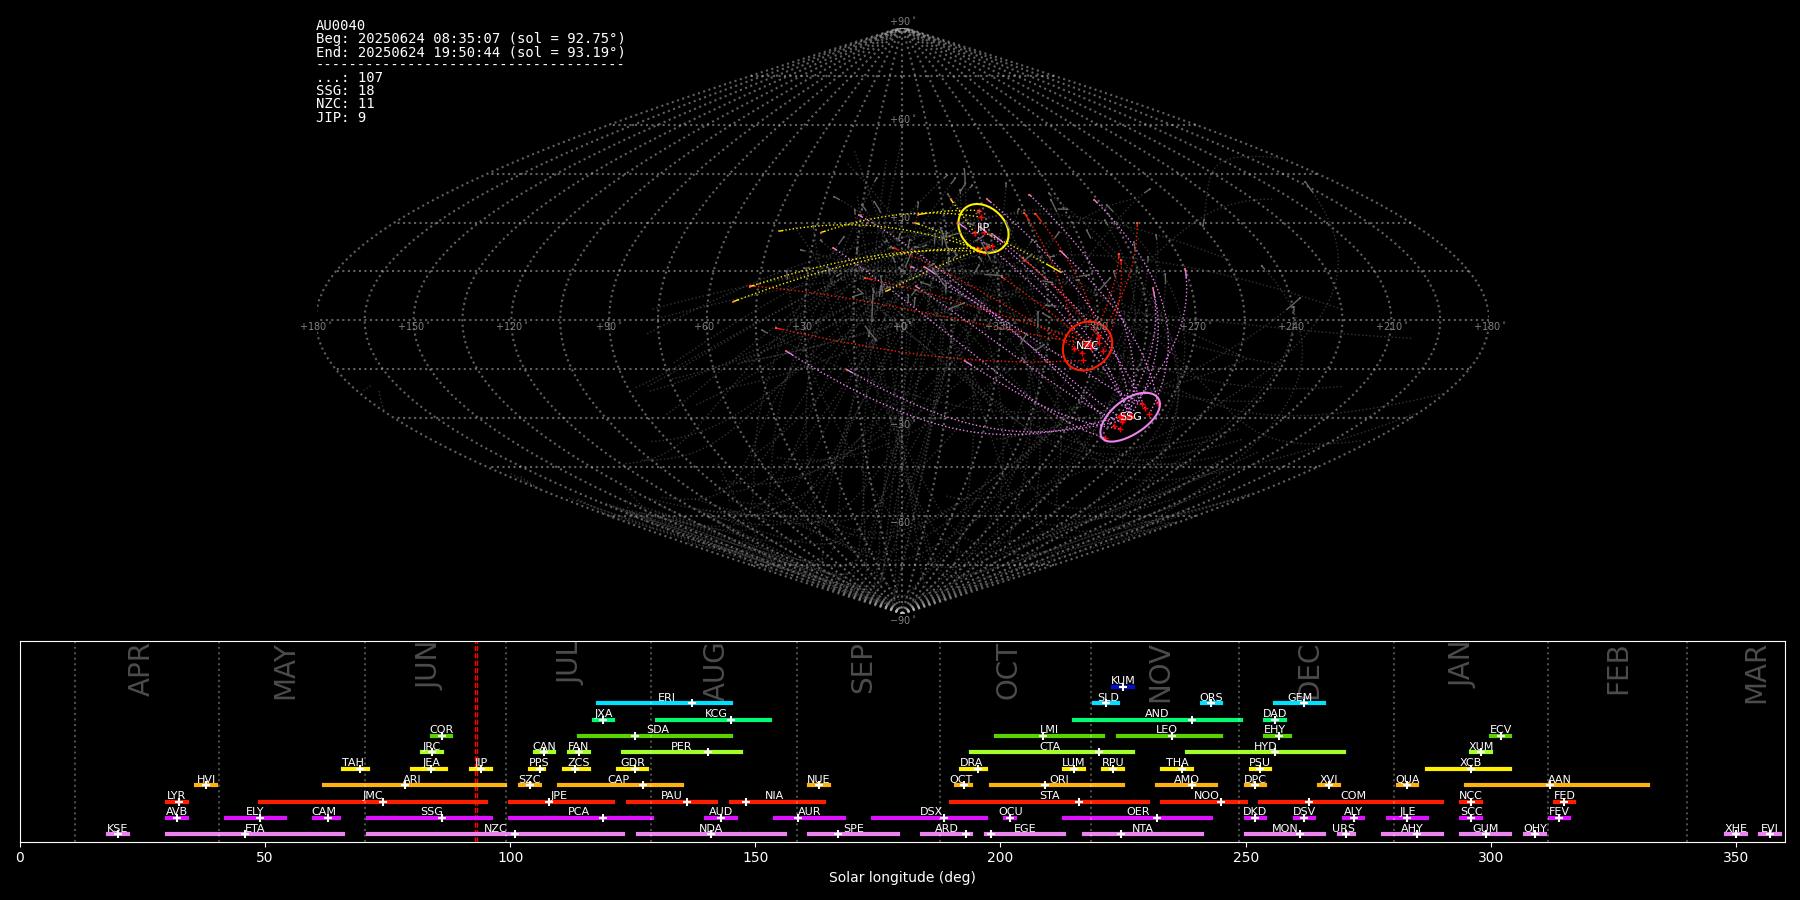
Task: Click the cyan ERI shower bar
Action: [x=664, y=703]
